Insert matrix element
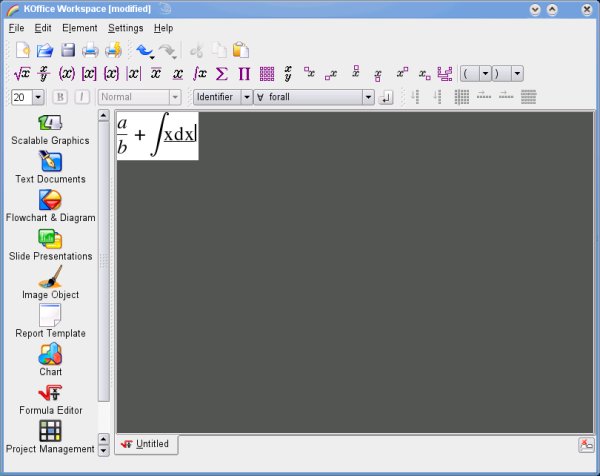600x476 pixels. (x=267, y=73)
